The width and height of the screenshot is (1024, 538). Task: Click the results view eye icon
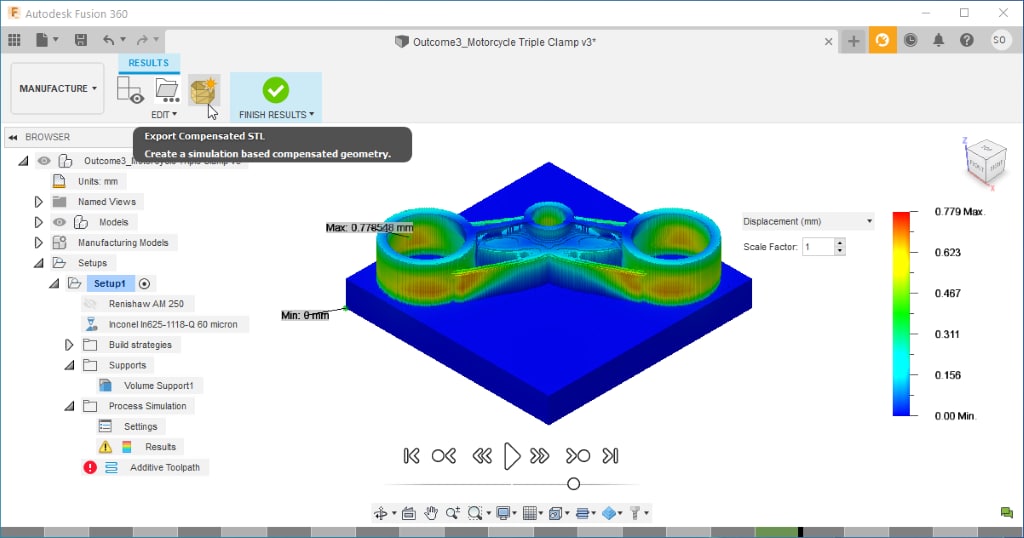click(130, 90)
